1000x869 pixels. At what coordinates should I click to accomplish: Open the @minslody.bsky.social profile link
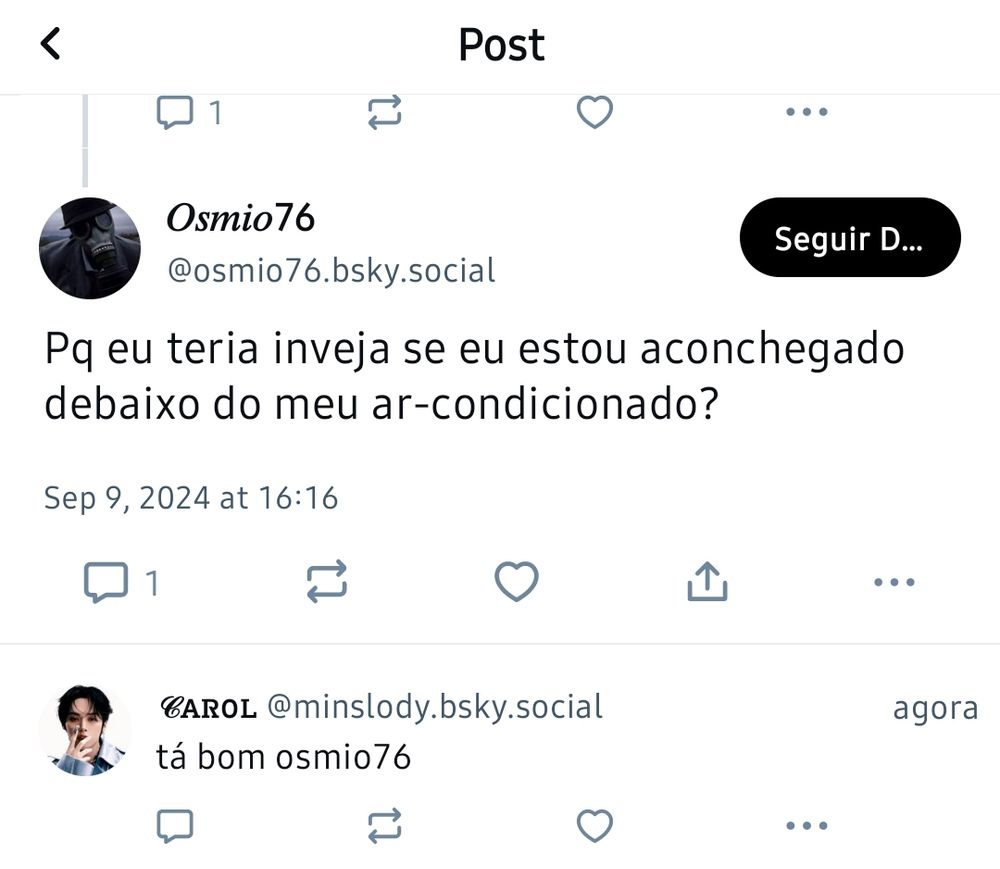(x=435, y=707)
